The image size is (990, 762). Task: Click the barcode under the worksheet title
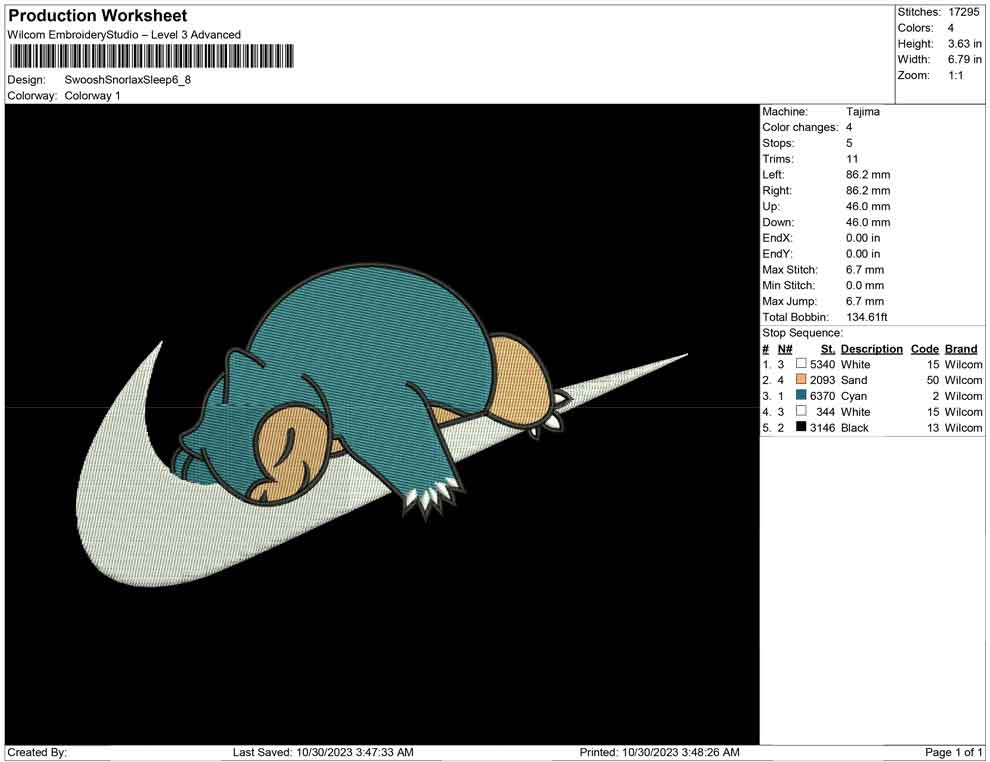tap(151, 56)
